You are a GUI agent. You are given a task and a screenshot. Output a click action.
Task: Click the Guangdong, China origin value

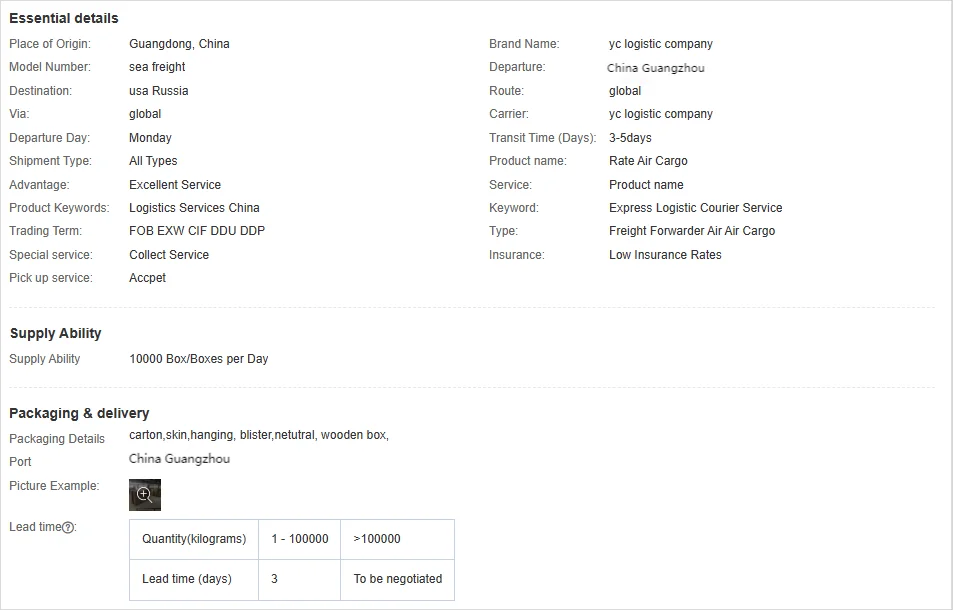(x=179, y=44)
